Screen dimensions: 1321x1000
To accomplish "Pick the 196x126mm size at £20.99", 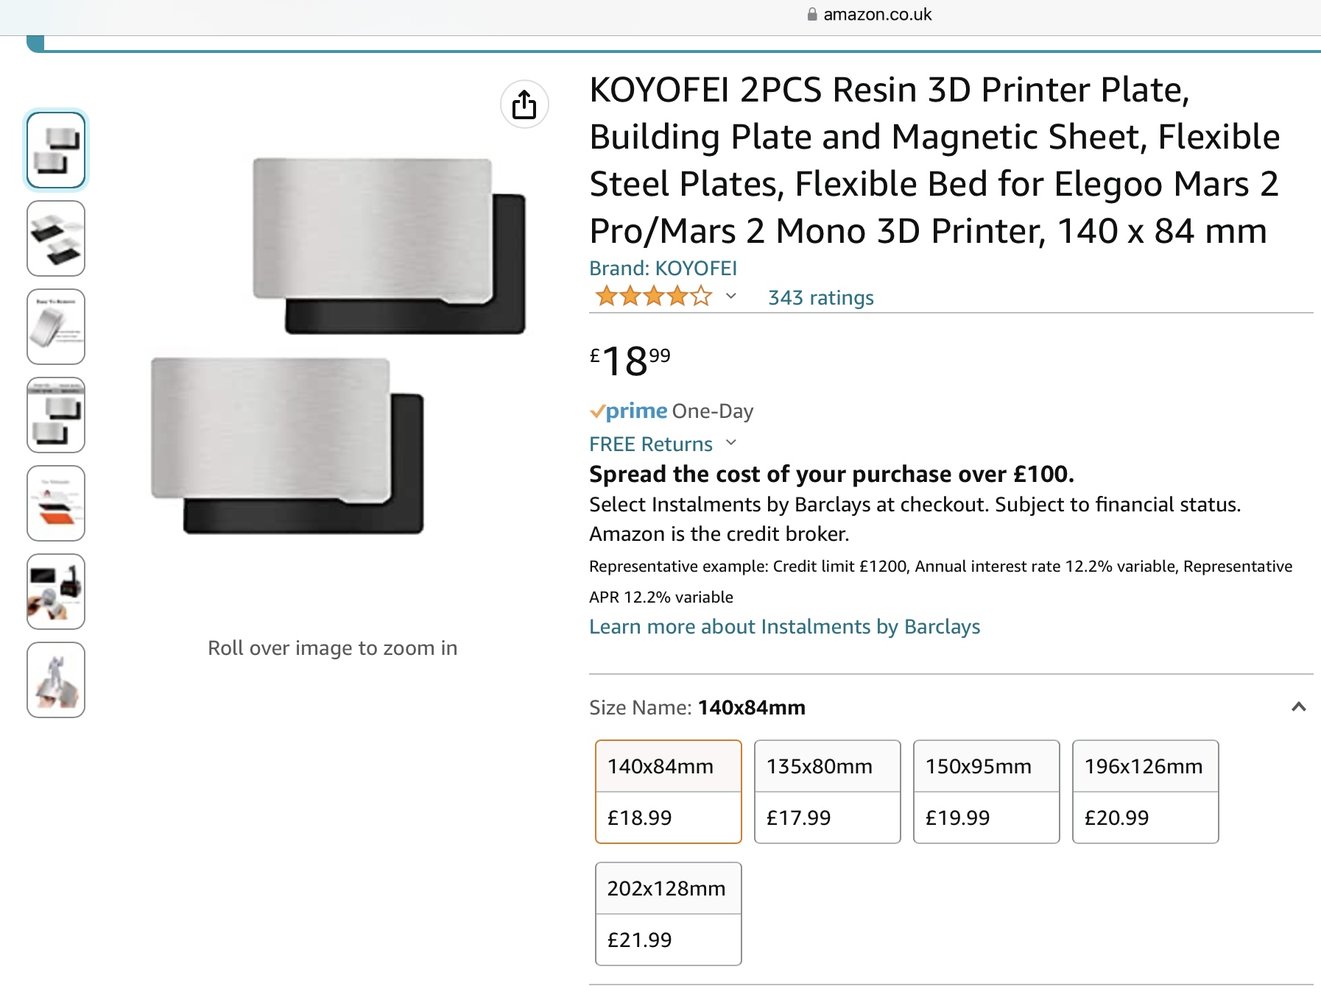I will [x=1145, y=792].
